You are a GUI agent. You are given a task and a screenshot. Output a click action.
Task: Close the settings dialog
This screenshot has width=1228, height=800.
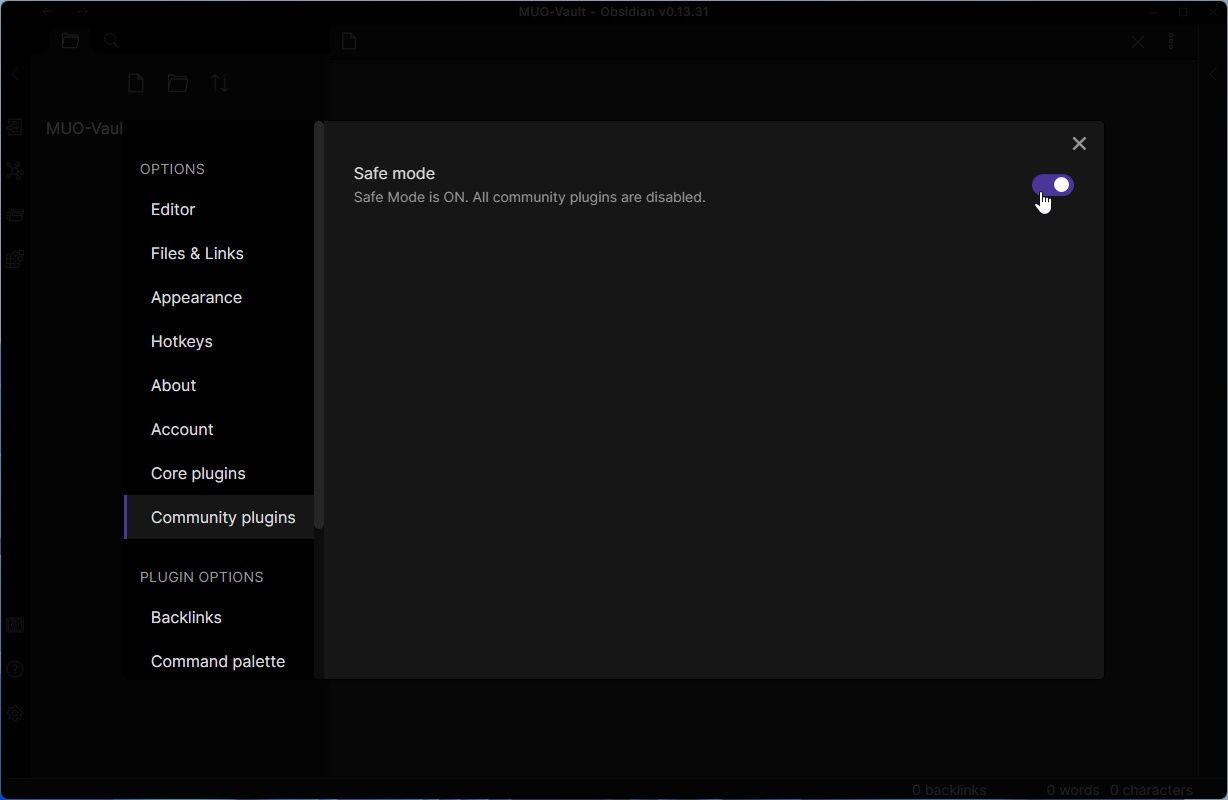(1079, 143)
